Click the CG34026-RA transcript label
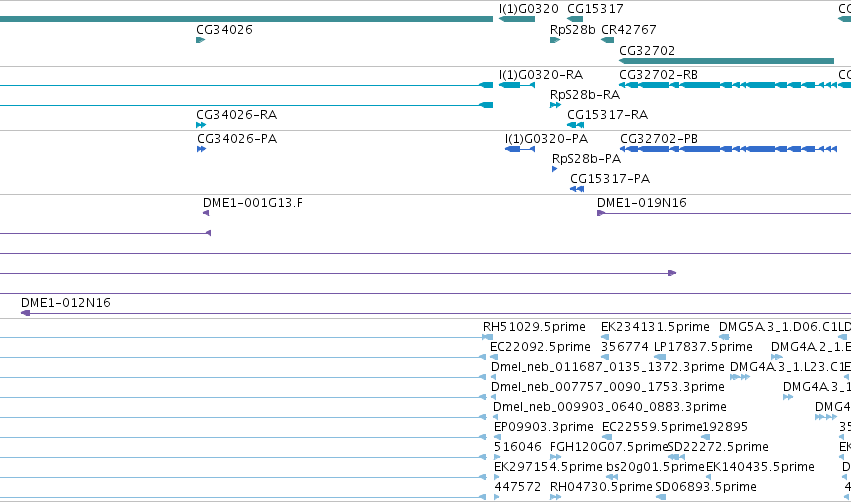851x502 pixels. pyautogui.click(x=237, y=115)
